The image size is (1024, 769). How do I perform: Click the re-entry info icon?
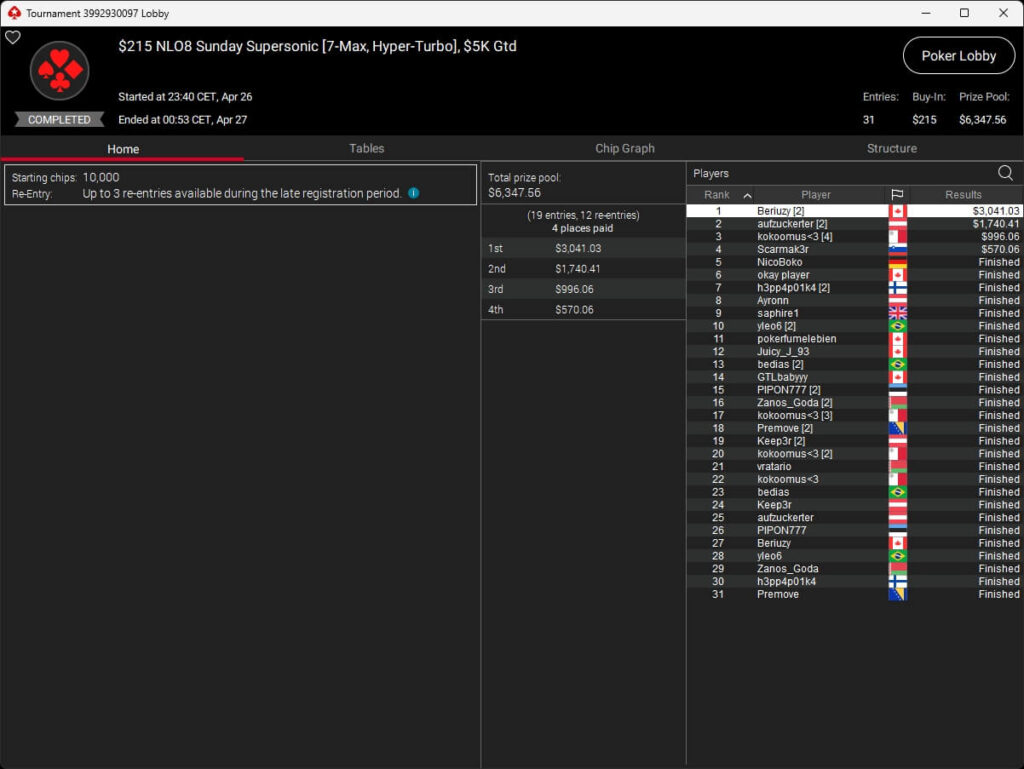pos(413,193)
